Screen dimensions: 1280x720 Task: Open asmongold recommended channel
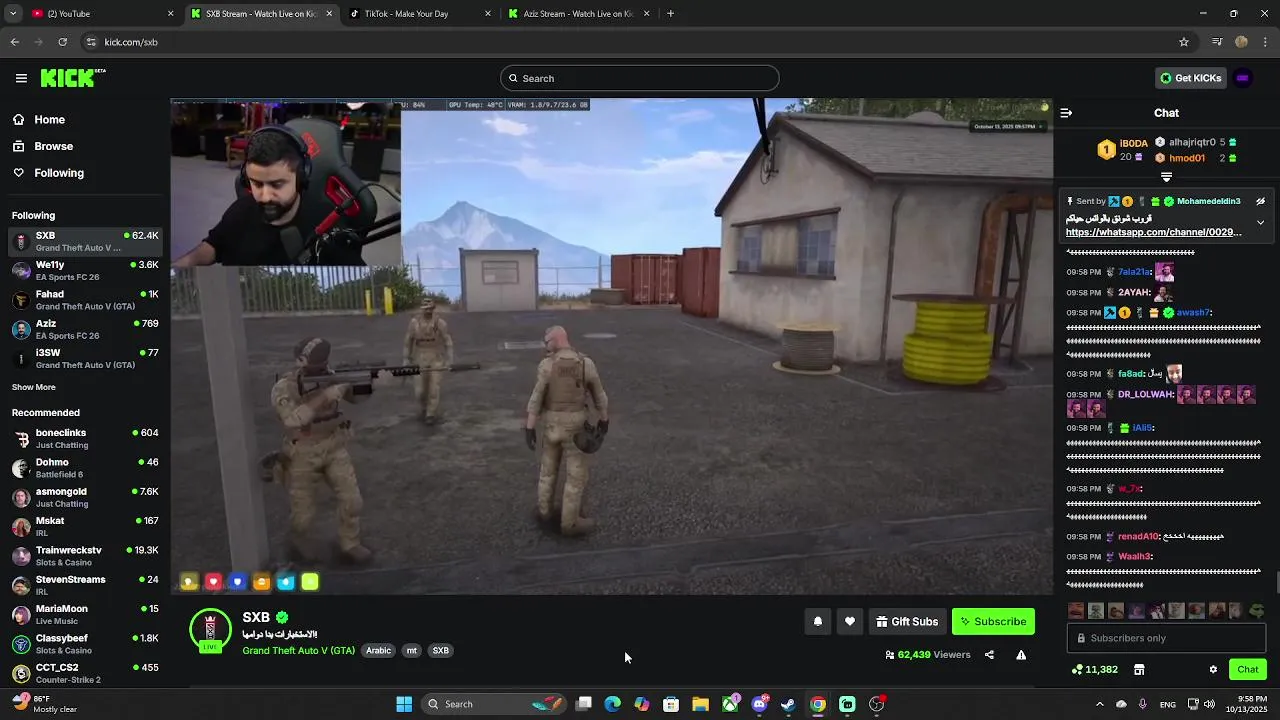tap(85, 498)
